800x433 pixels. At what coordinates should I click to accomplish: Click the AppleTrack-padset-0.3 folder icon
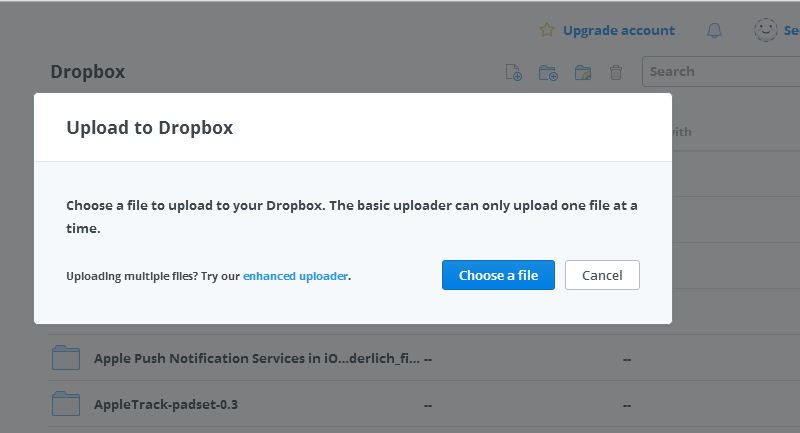click(x=66, y=404)
